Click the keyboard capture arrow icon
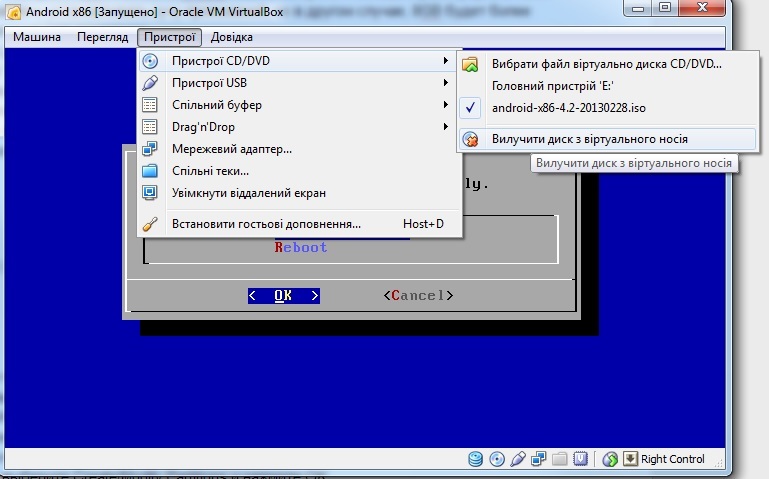The width and height of the screenshot is (769, 479). pyautogui.click(x=630, y=459)
